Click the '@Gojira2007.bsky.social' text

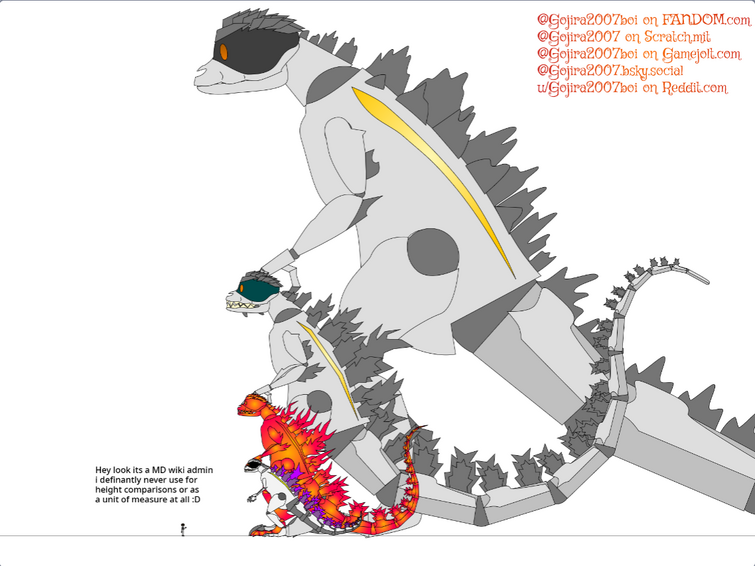[x=610, y=71]
